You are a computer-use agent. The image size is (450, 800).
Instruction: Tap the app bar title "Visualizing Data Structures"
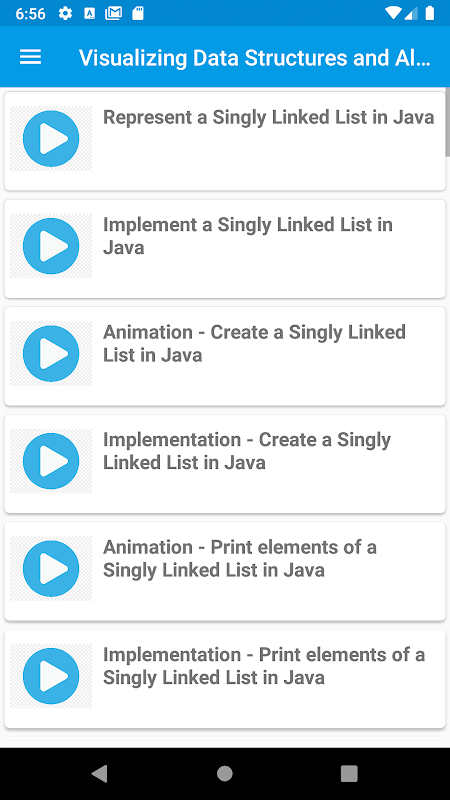tap(255, 58)
